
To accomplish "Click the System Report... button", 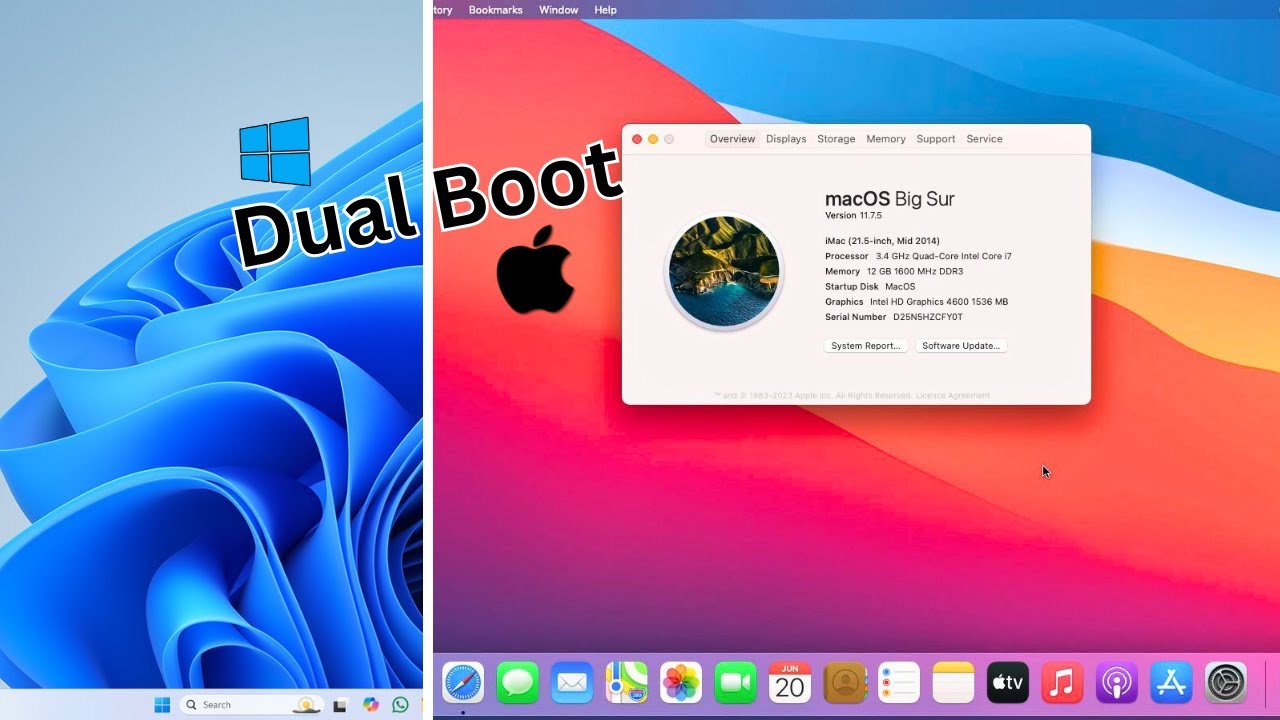I will (x=866, y=346).
